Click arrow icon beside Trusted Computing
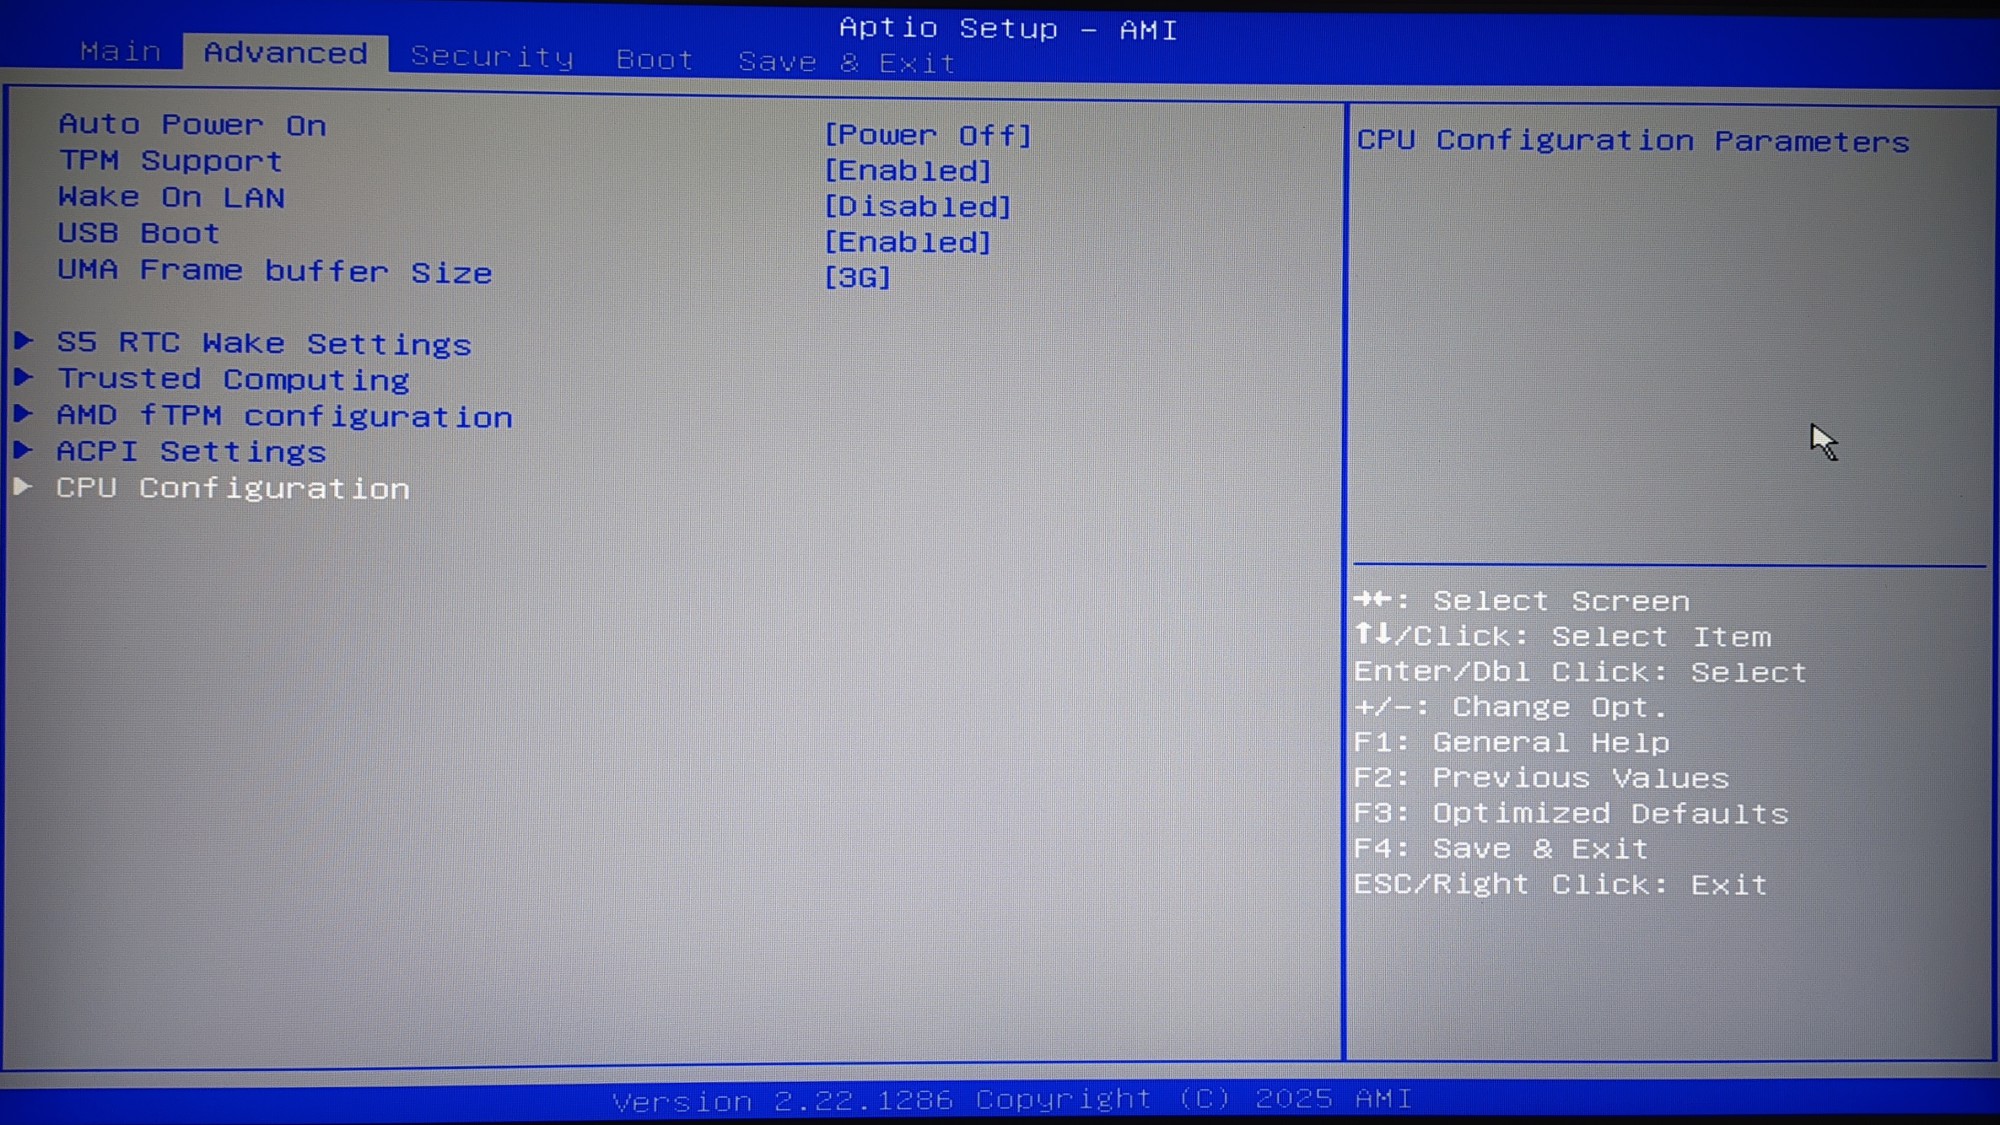 point(24,378)
